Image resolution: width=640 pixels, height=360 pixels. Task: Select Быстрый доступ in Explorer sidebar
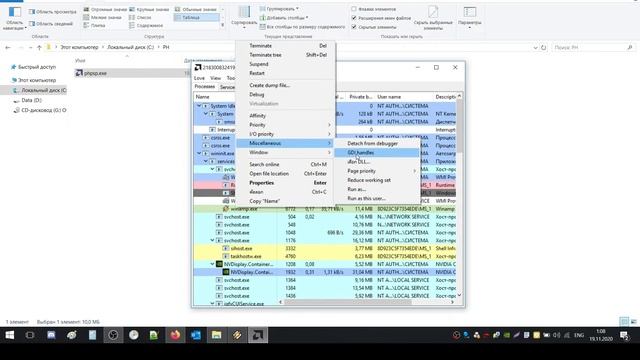point(37,67)
